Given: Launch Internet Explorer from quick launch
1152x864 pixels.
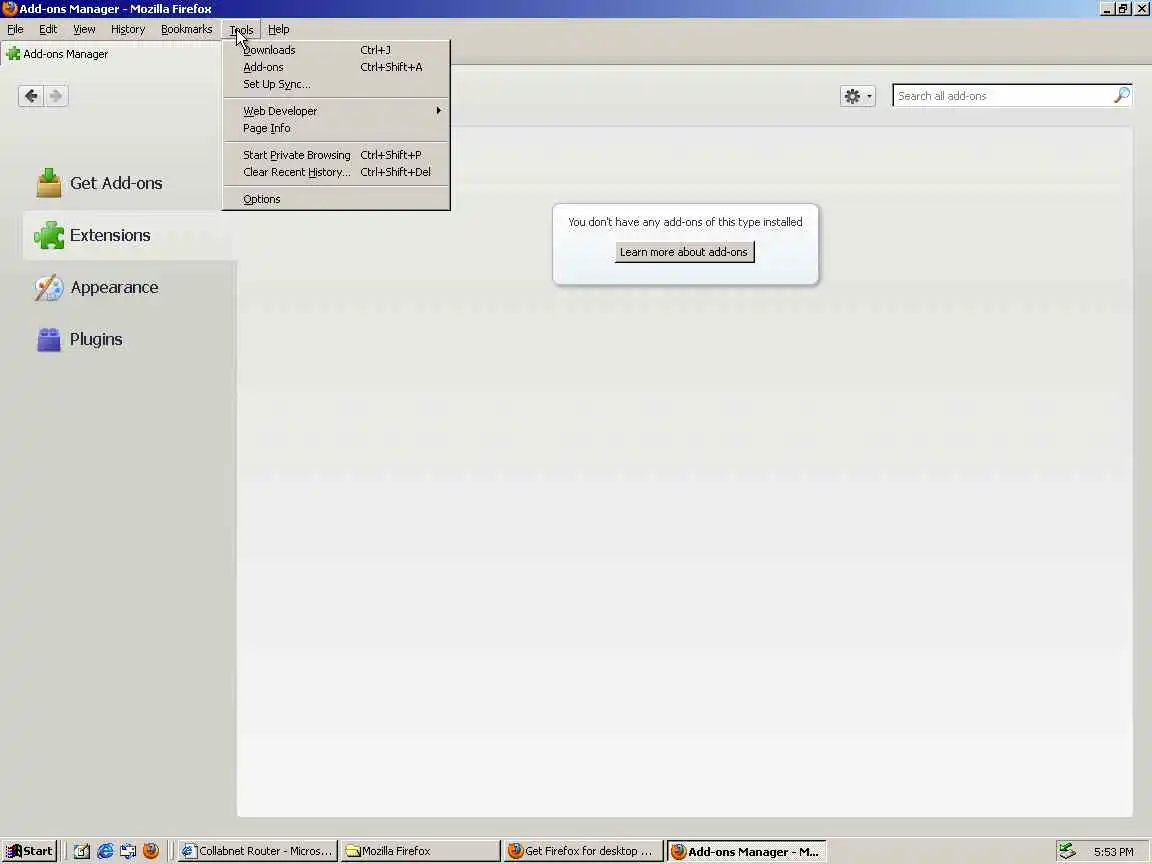Looking at the screenshot, I should click(x=105, y=851).
